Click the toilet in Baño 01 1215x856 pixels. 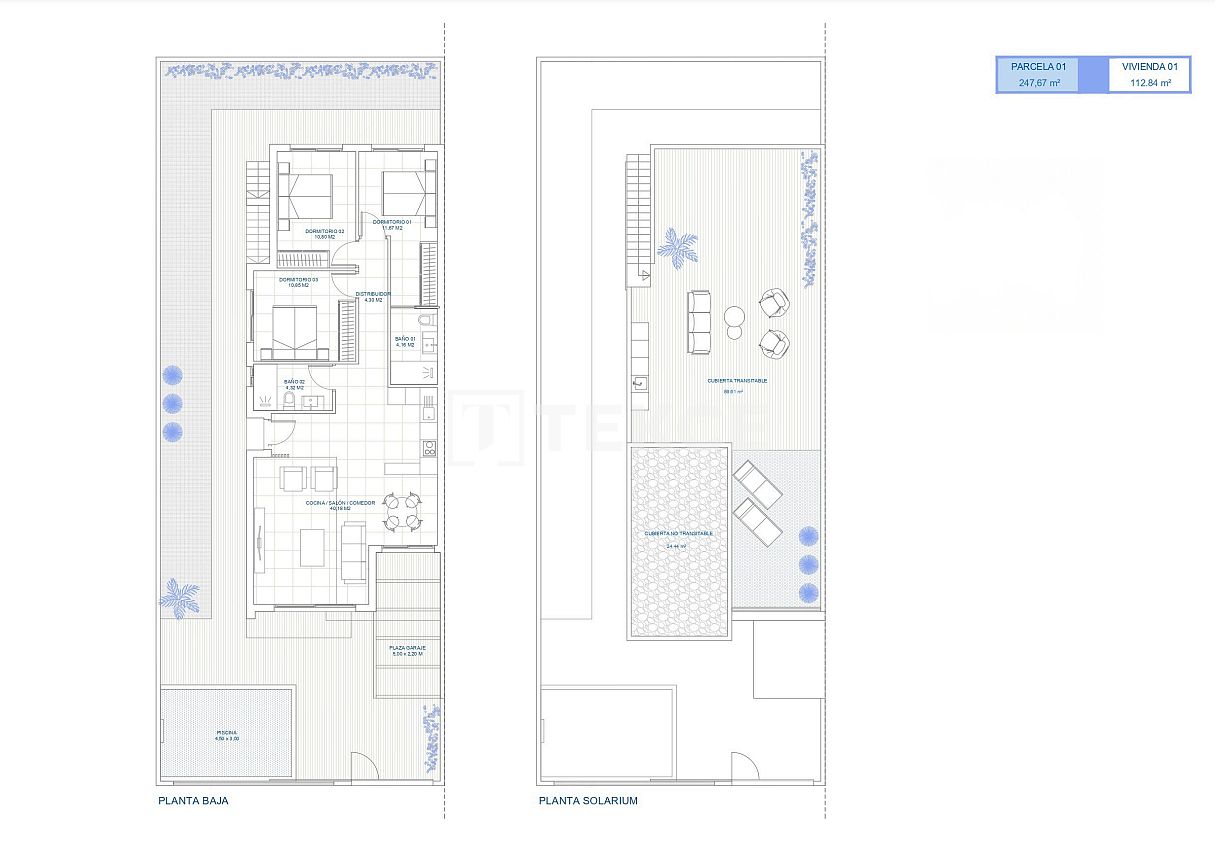(x=427, y=321)
